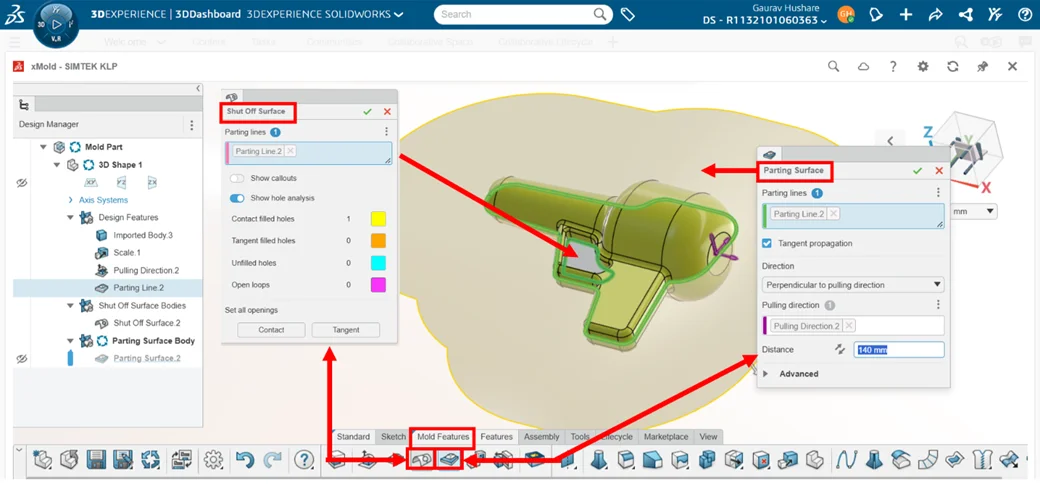1040x484 pixels.
Task: Collapse the 3D Shape 1 node
Action: [57, 164]
